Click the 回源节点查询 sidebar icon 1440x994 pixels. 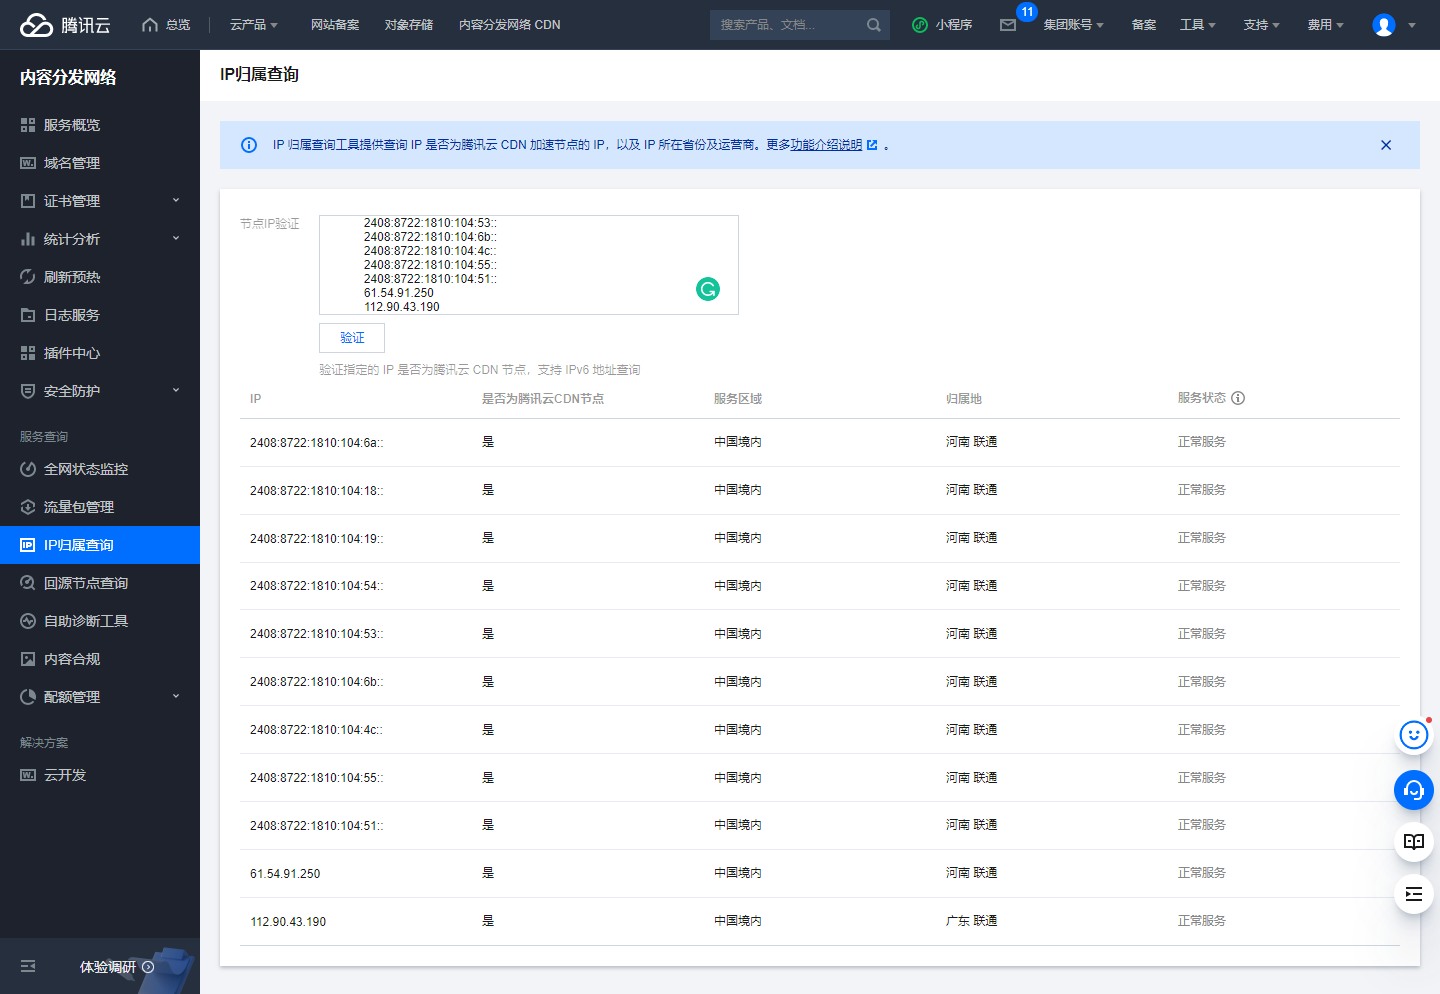pos(28,583)
